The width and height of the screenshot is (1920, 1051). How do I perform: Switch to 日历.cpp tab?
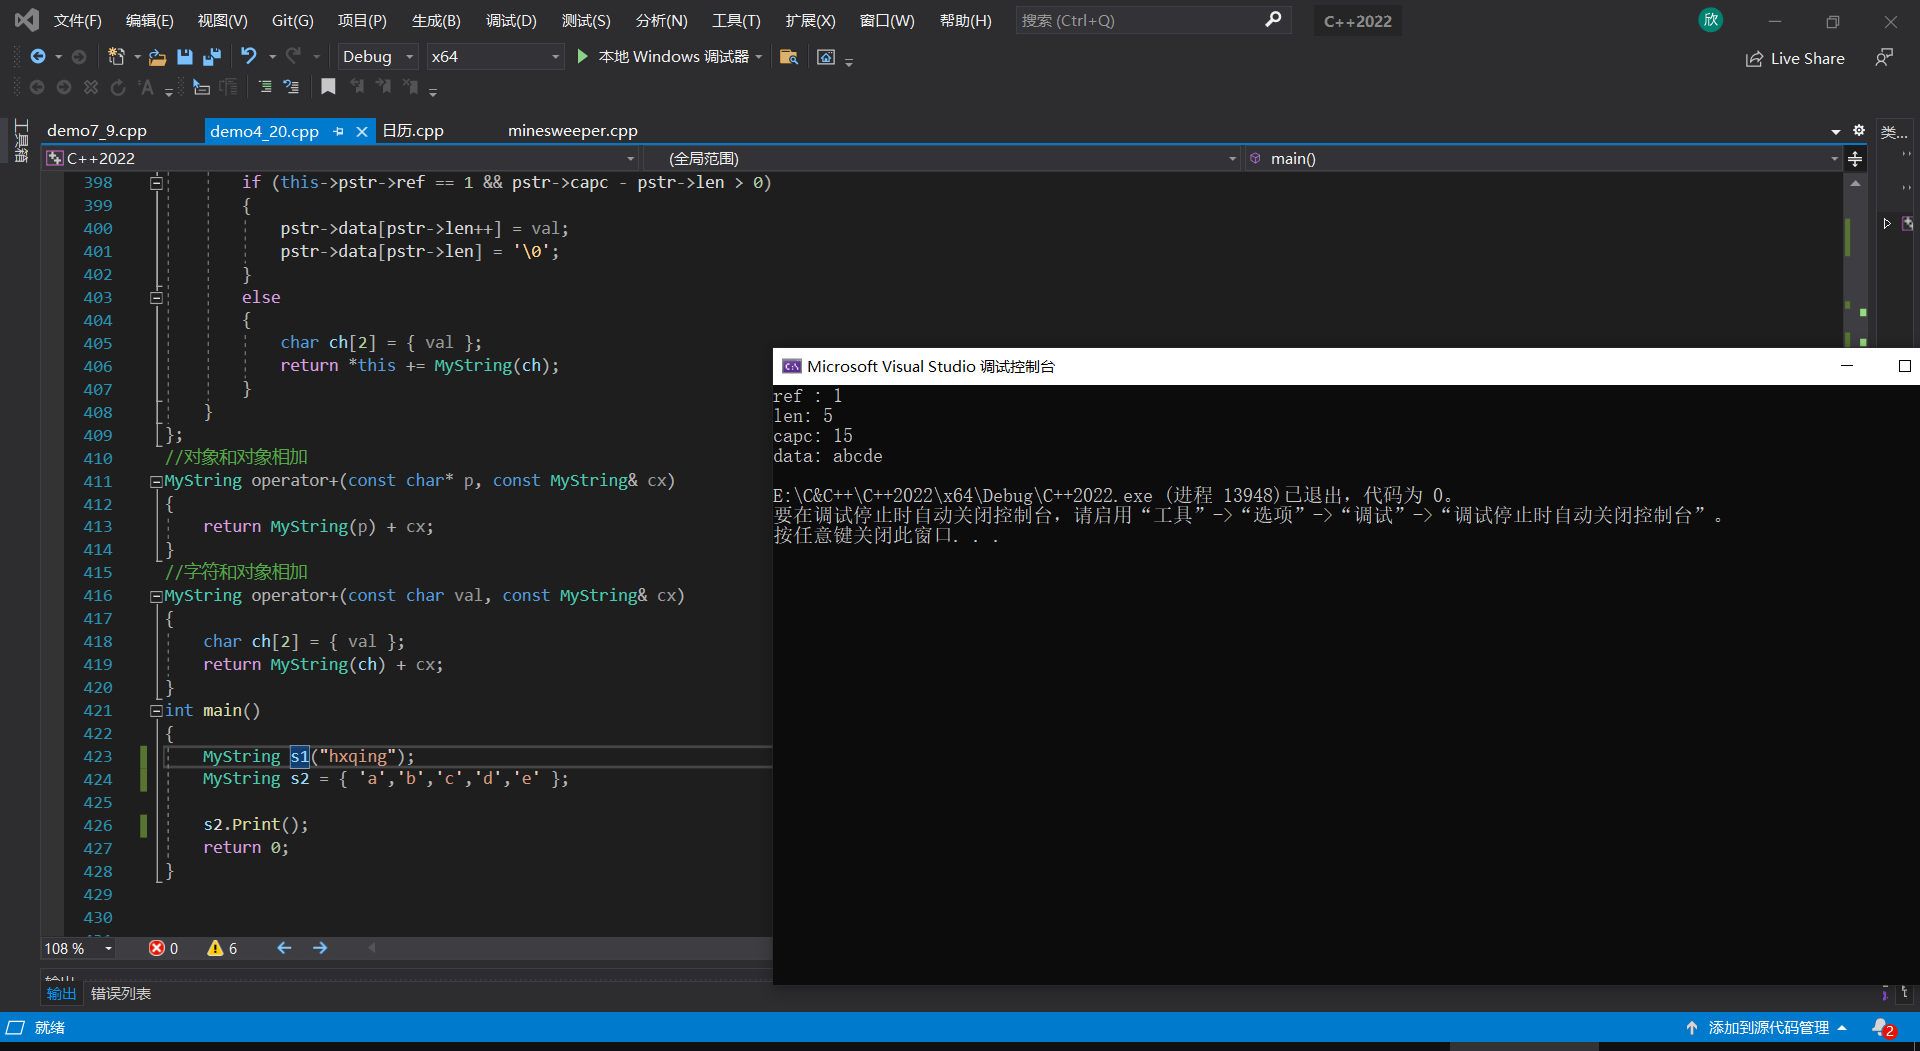coord(413,131)
